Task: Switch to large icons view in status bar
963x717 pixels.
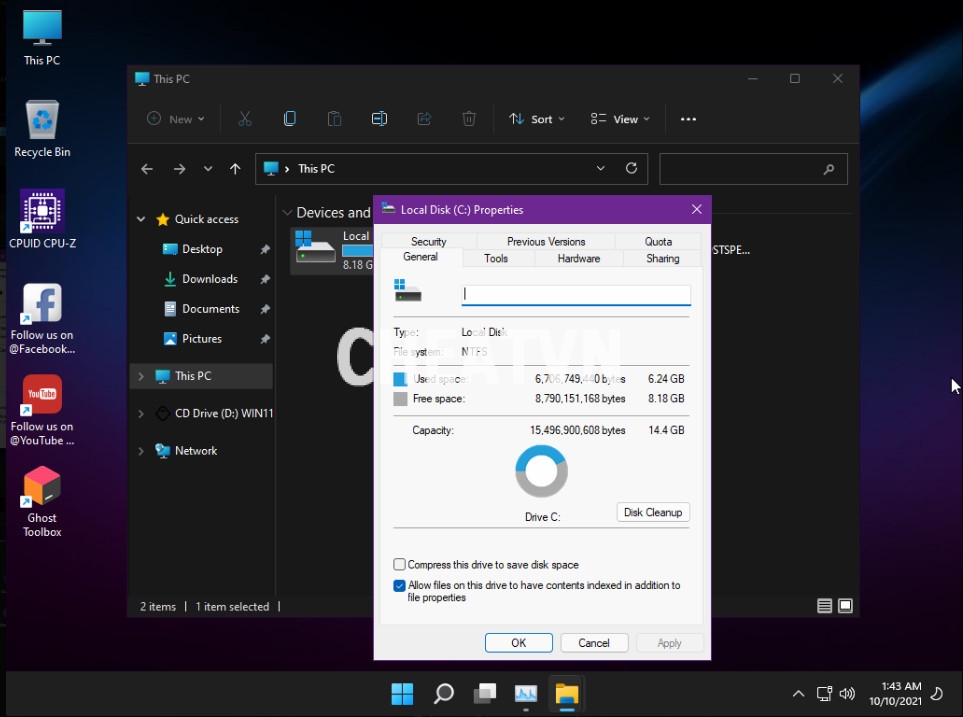Action: (845, 606)
